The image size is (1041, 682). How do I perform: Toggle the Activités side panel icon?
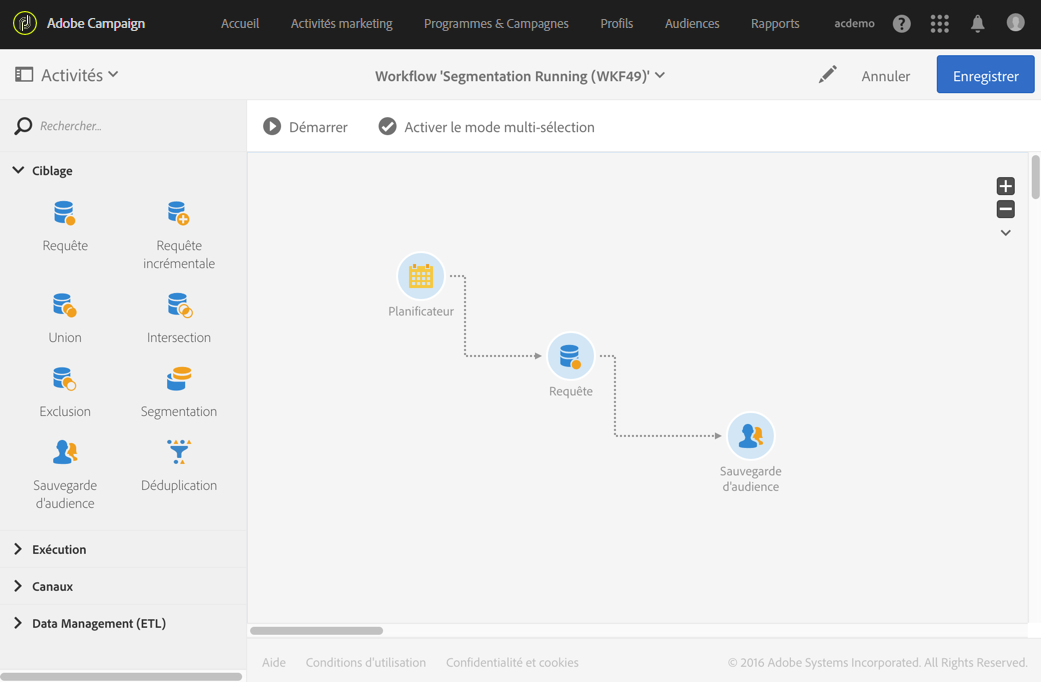point(24,75)
